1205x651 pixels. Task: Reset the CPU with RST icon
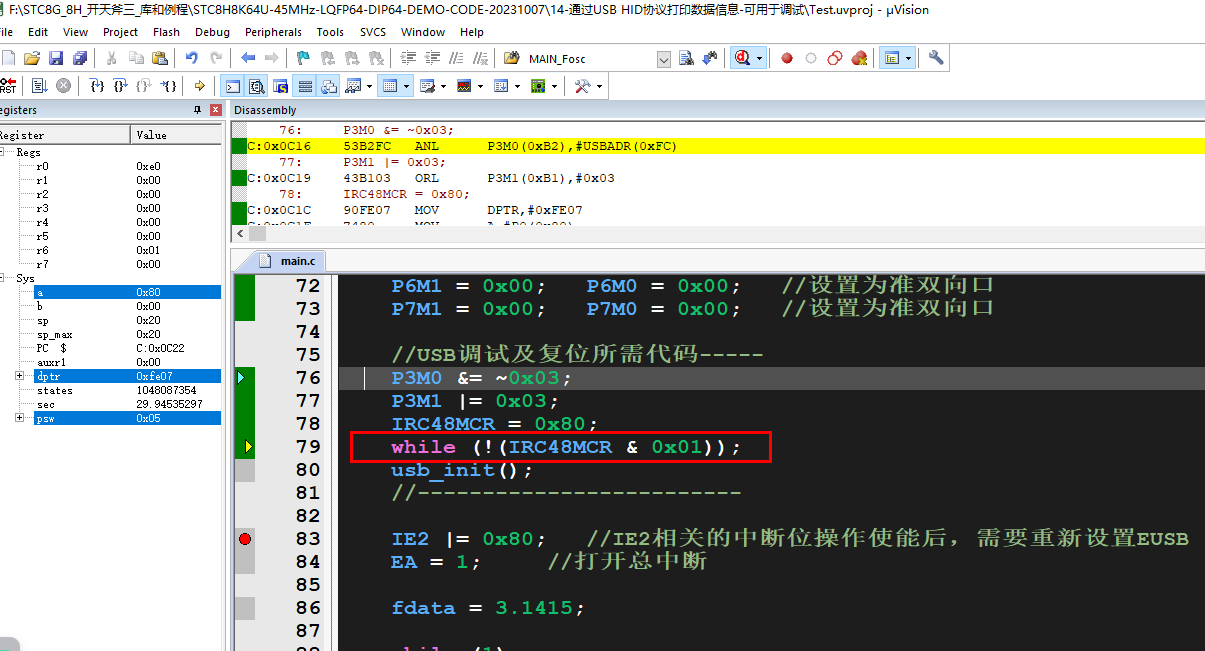[x=7, y=86]
